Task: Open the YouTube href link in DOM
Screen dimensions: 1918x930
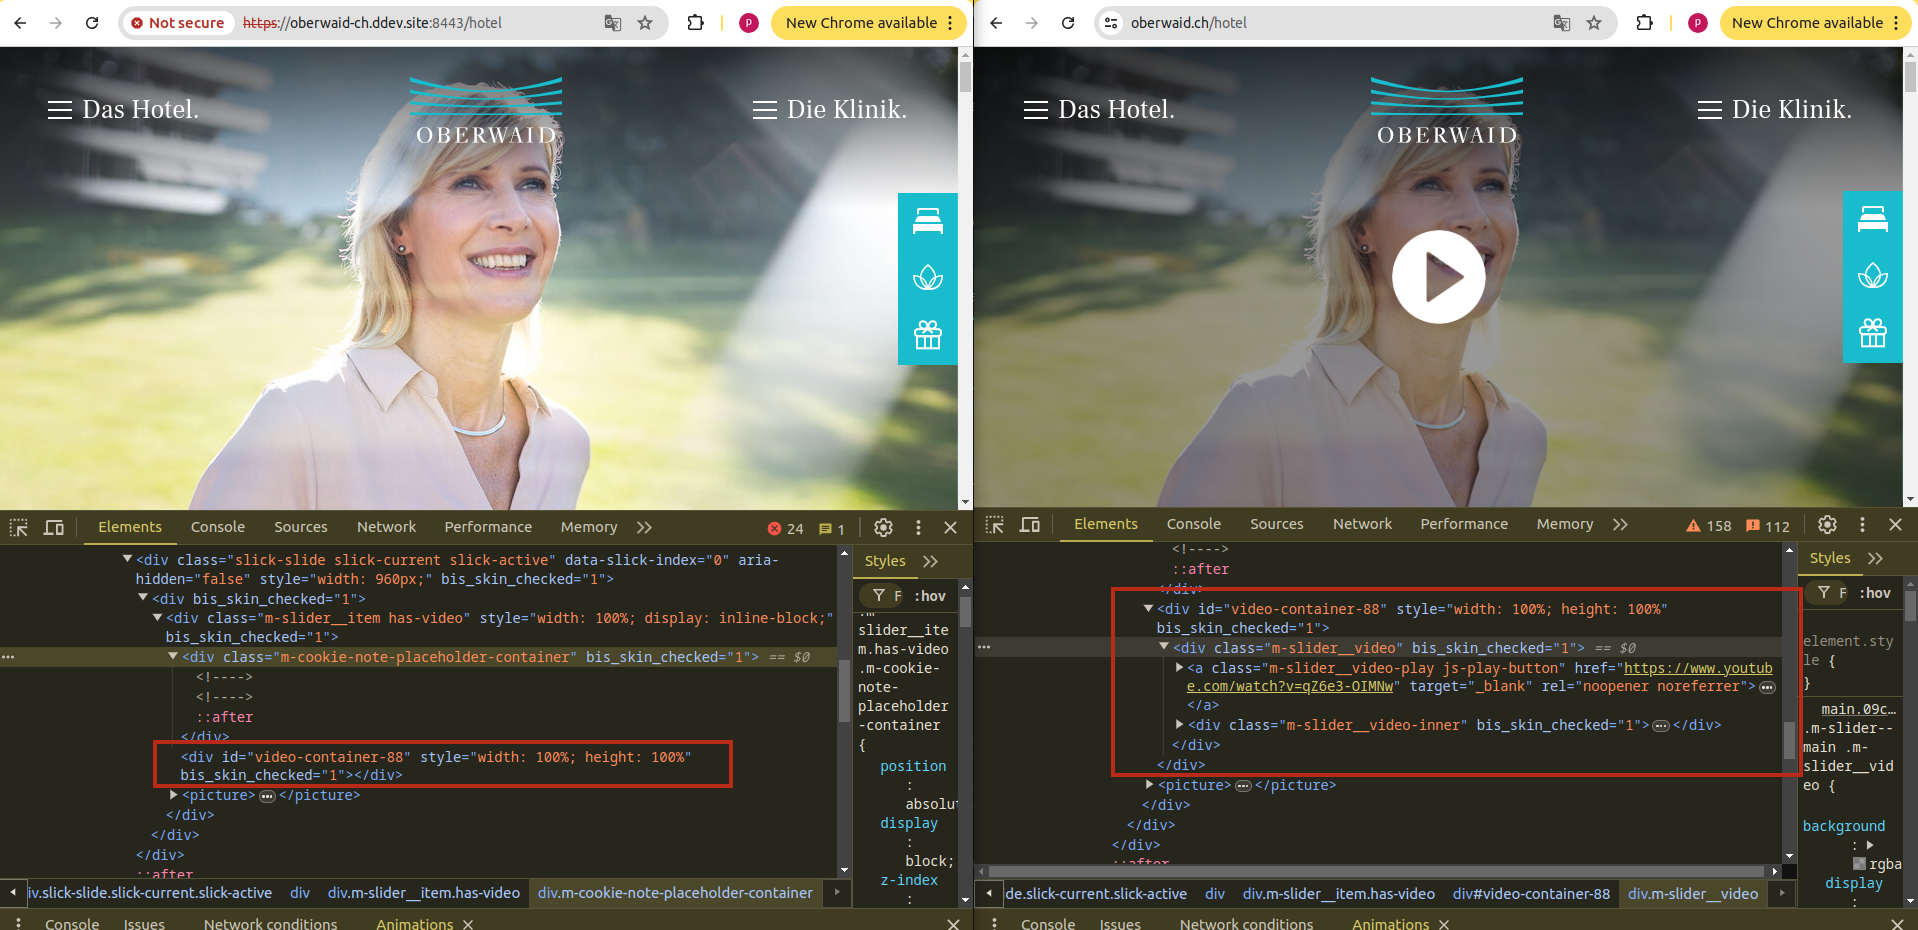Action: pos(1697,668)
